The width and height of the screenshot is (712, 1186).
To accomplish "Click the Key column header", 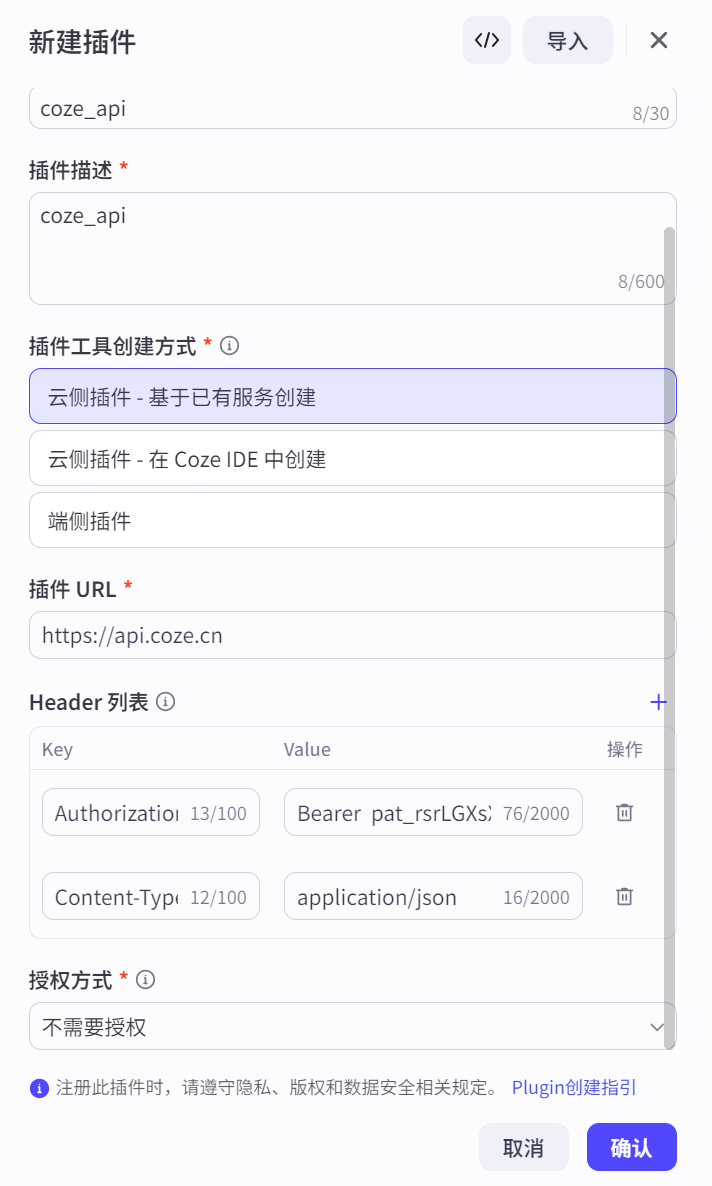I will click(58, 750).
